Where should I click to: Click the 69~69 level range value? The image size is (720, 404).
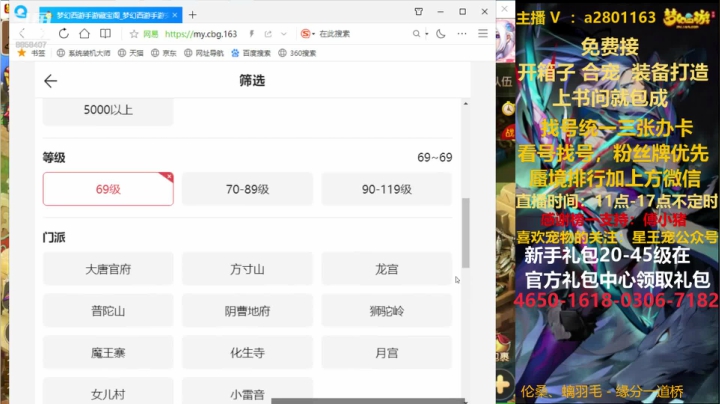[434, 157]
